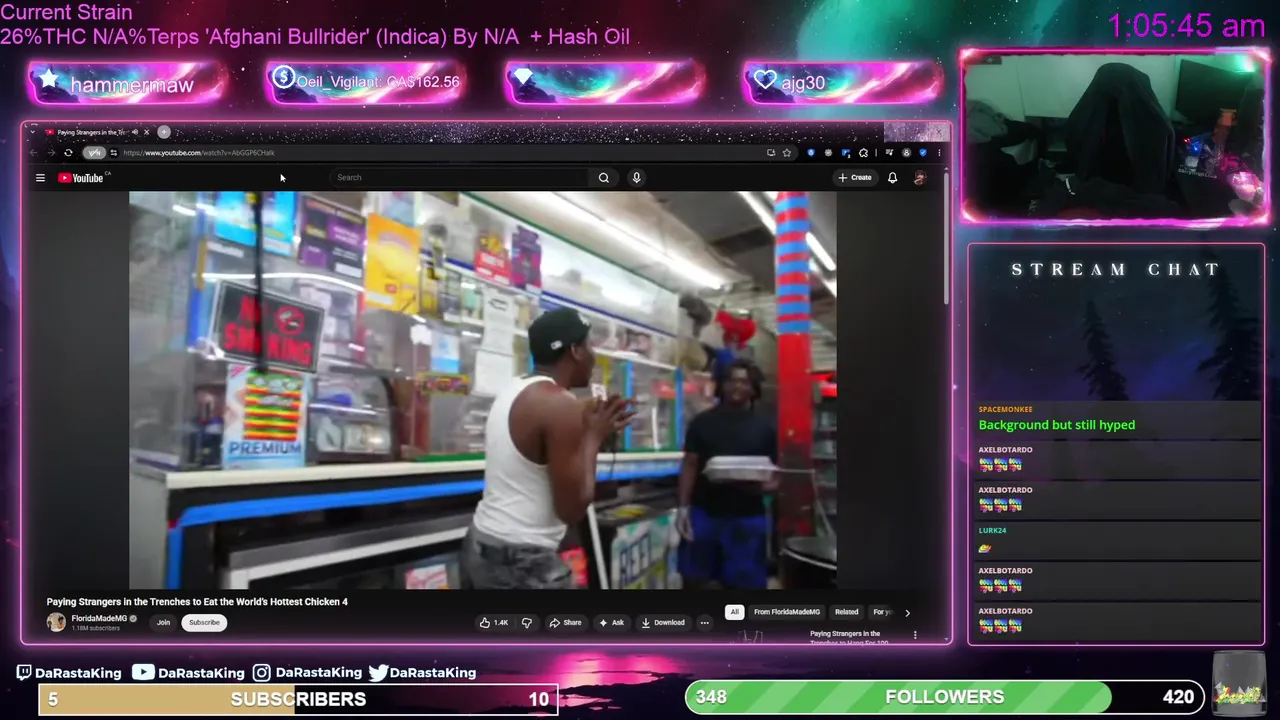Click the browser address bar URL
The width and height of the screenshot is (1280, 720).
click(x=199, y=153)
